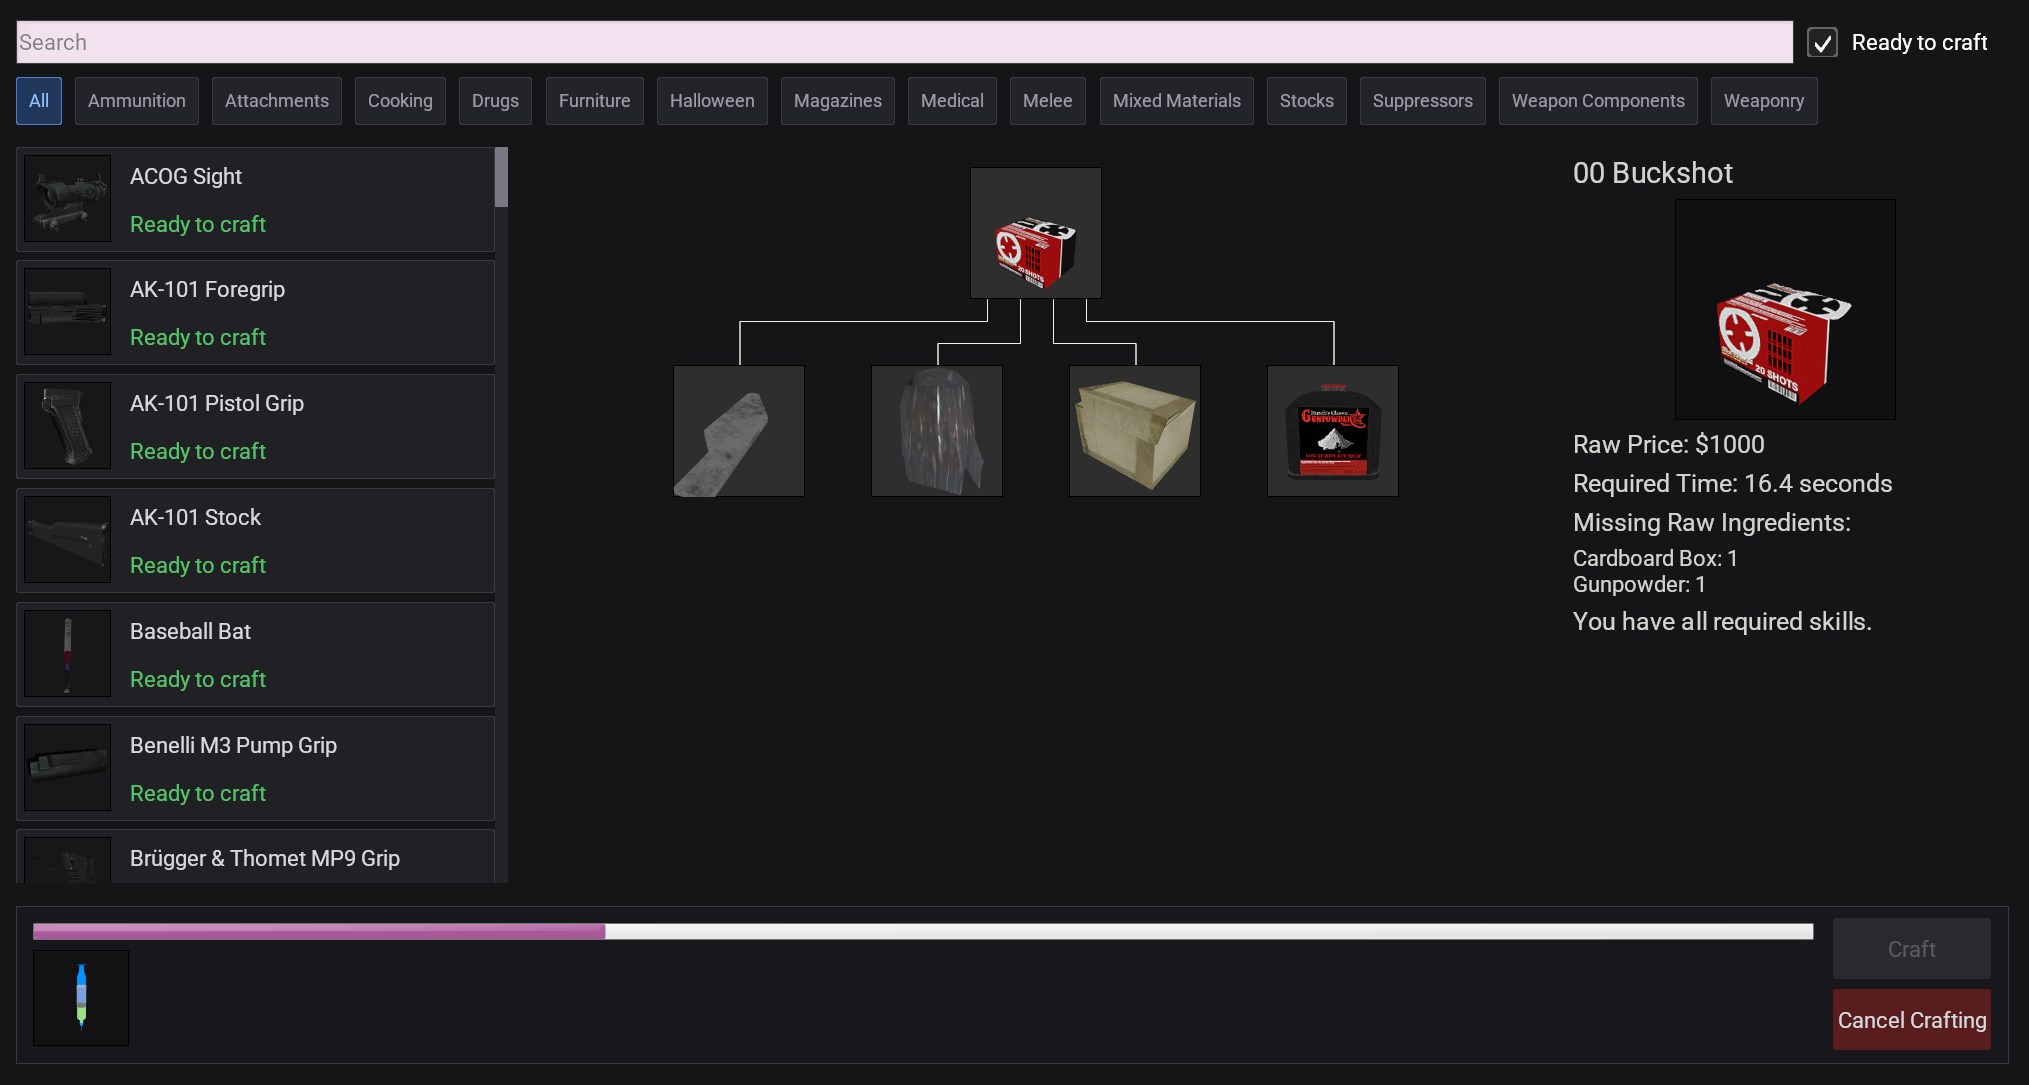
Task: Click the metal scrap ingredient icon
Action: [738, 431]
